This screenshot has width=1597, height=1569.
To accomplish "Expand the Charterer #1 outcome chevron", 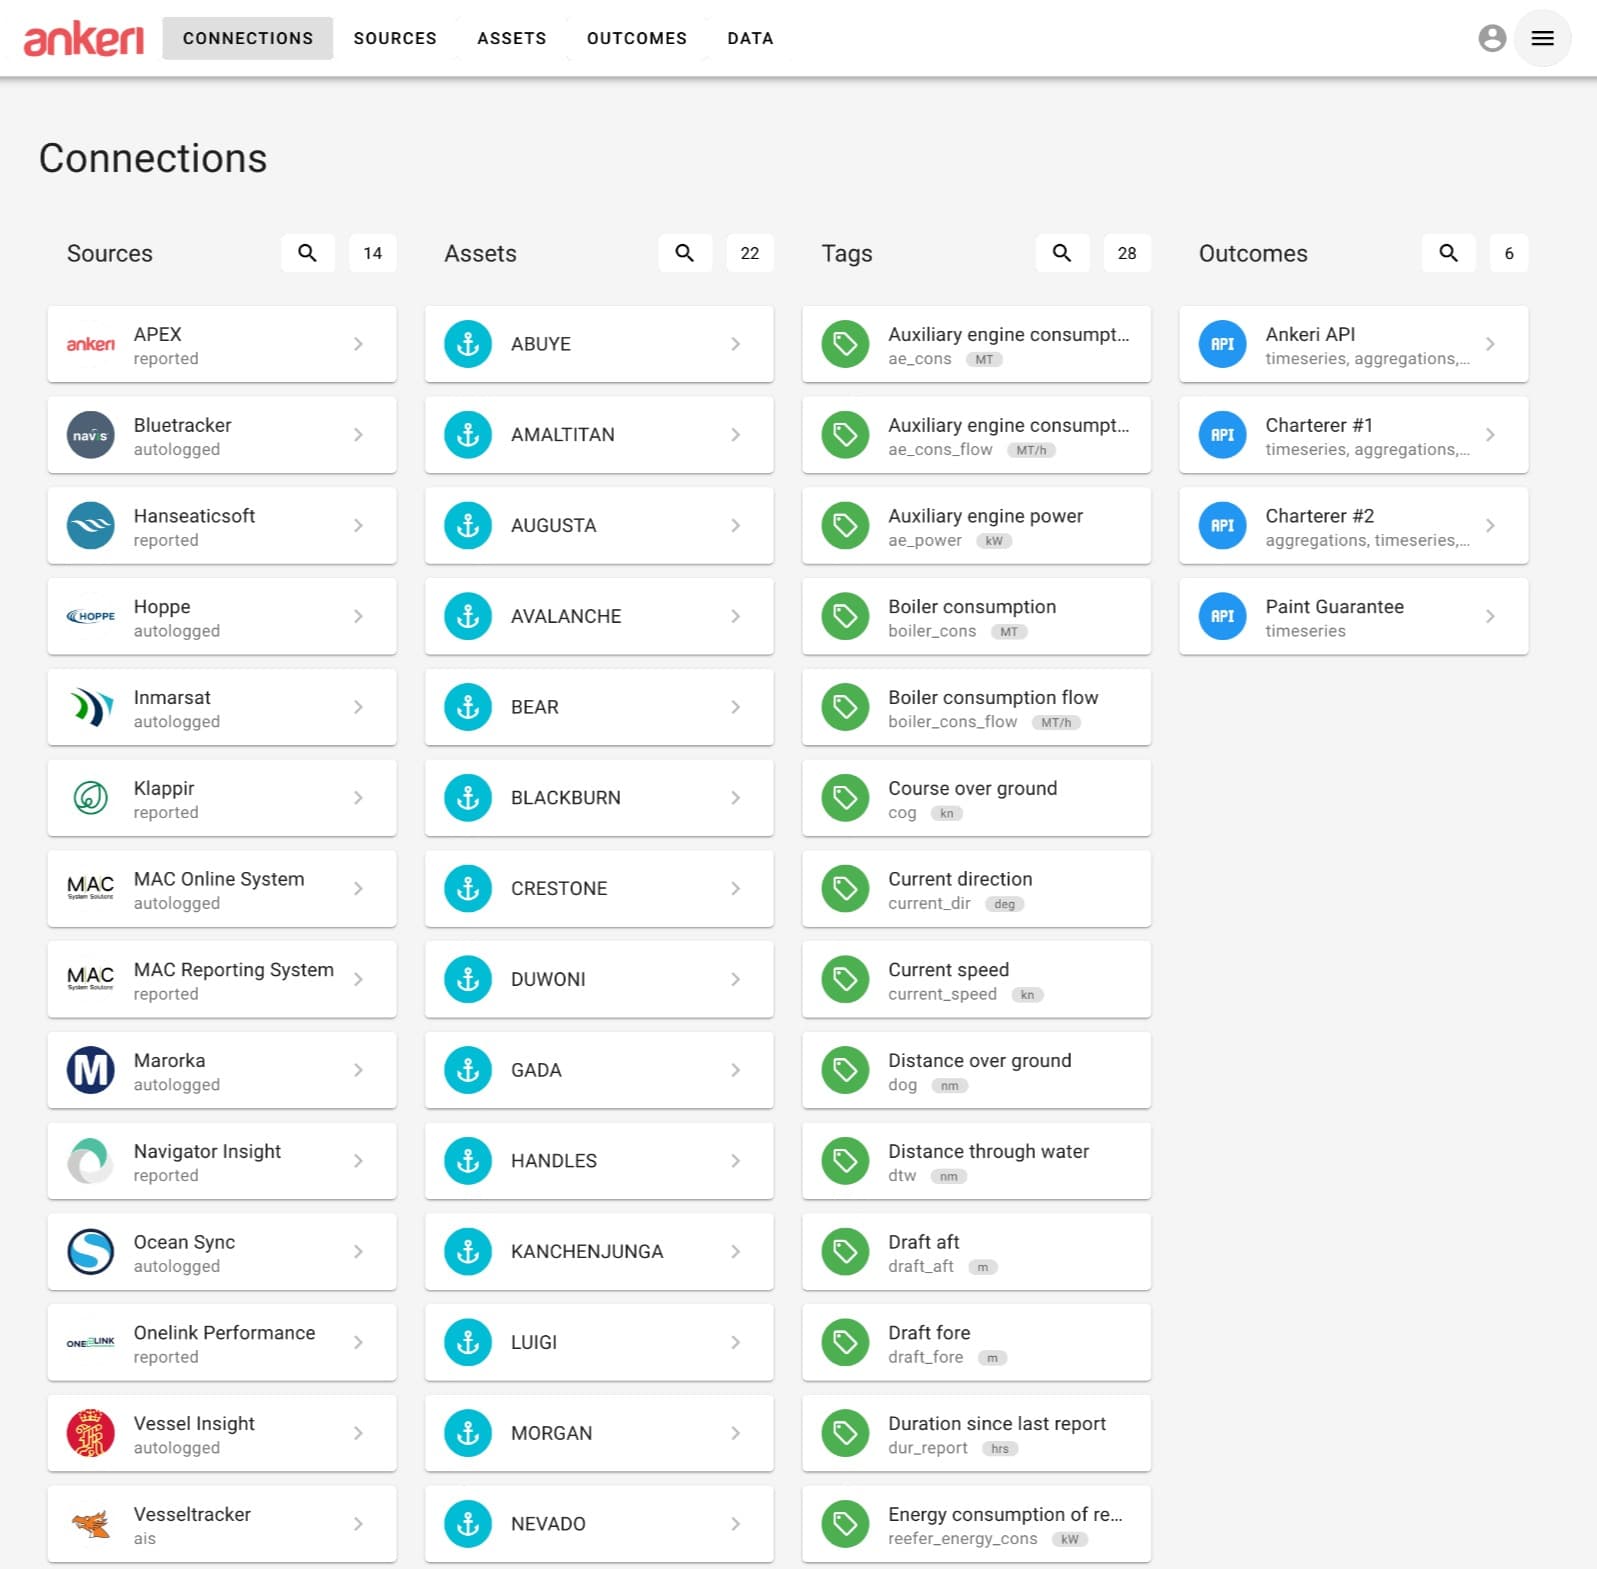I will coord(1490,435).
